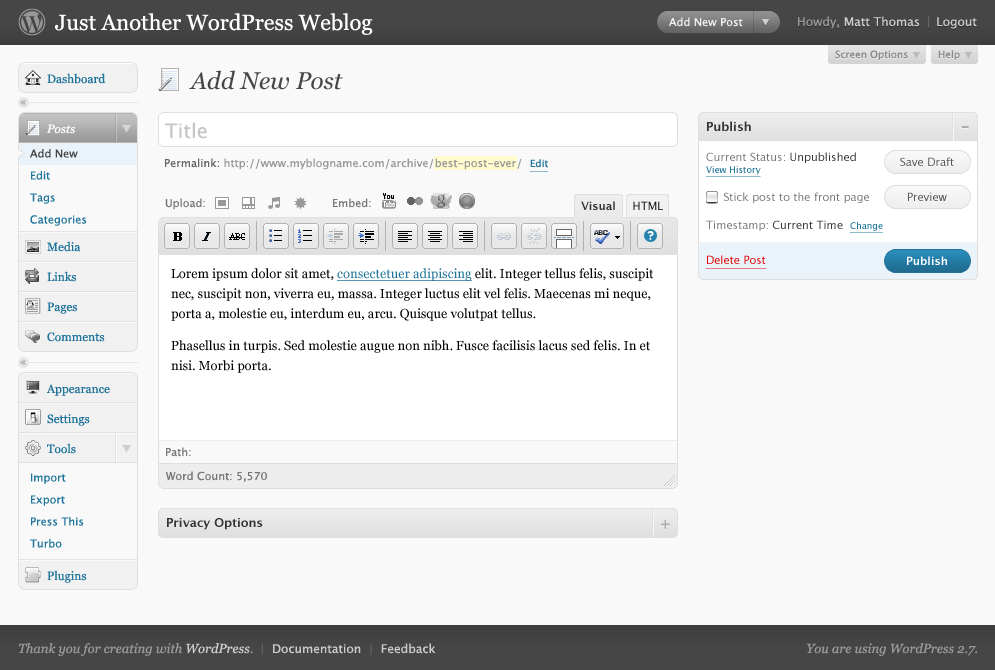Click into the post Title field

(x=417, y=130)
